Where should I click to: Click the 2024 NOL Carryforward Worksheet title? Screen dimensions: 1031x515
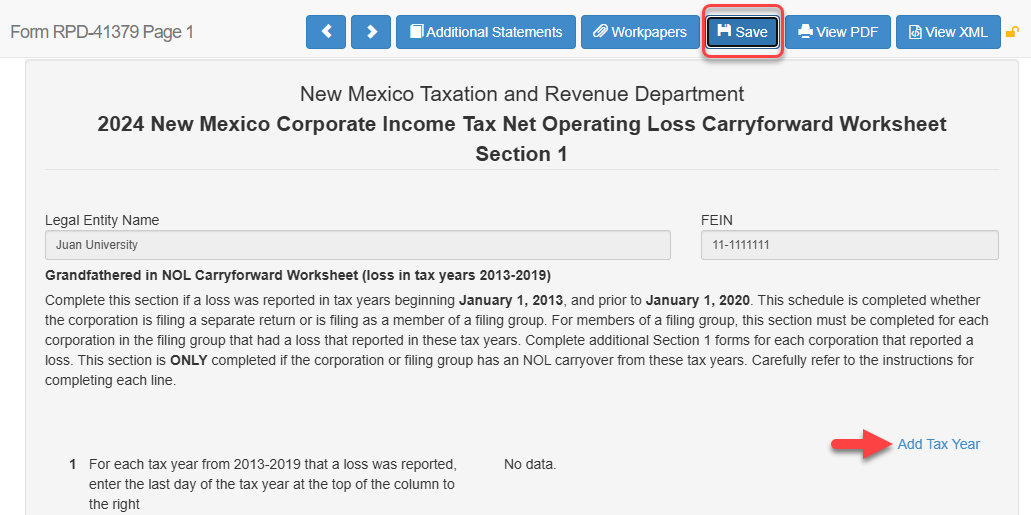click(x=521, y=124)
